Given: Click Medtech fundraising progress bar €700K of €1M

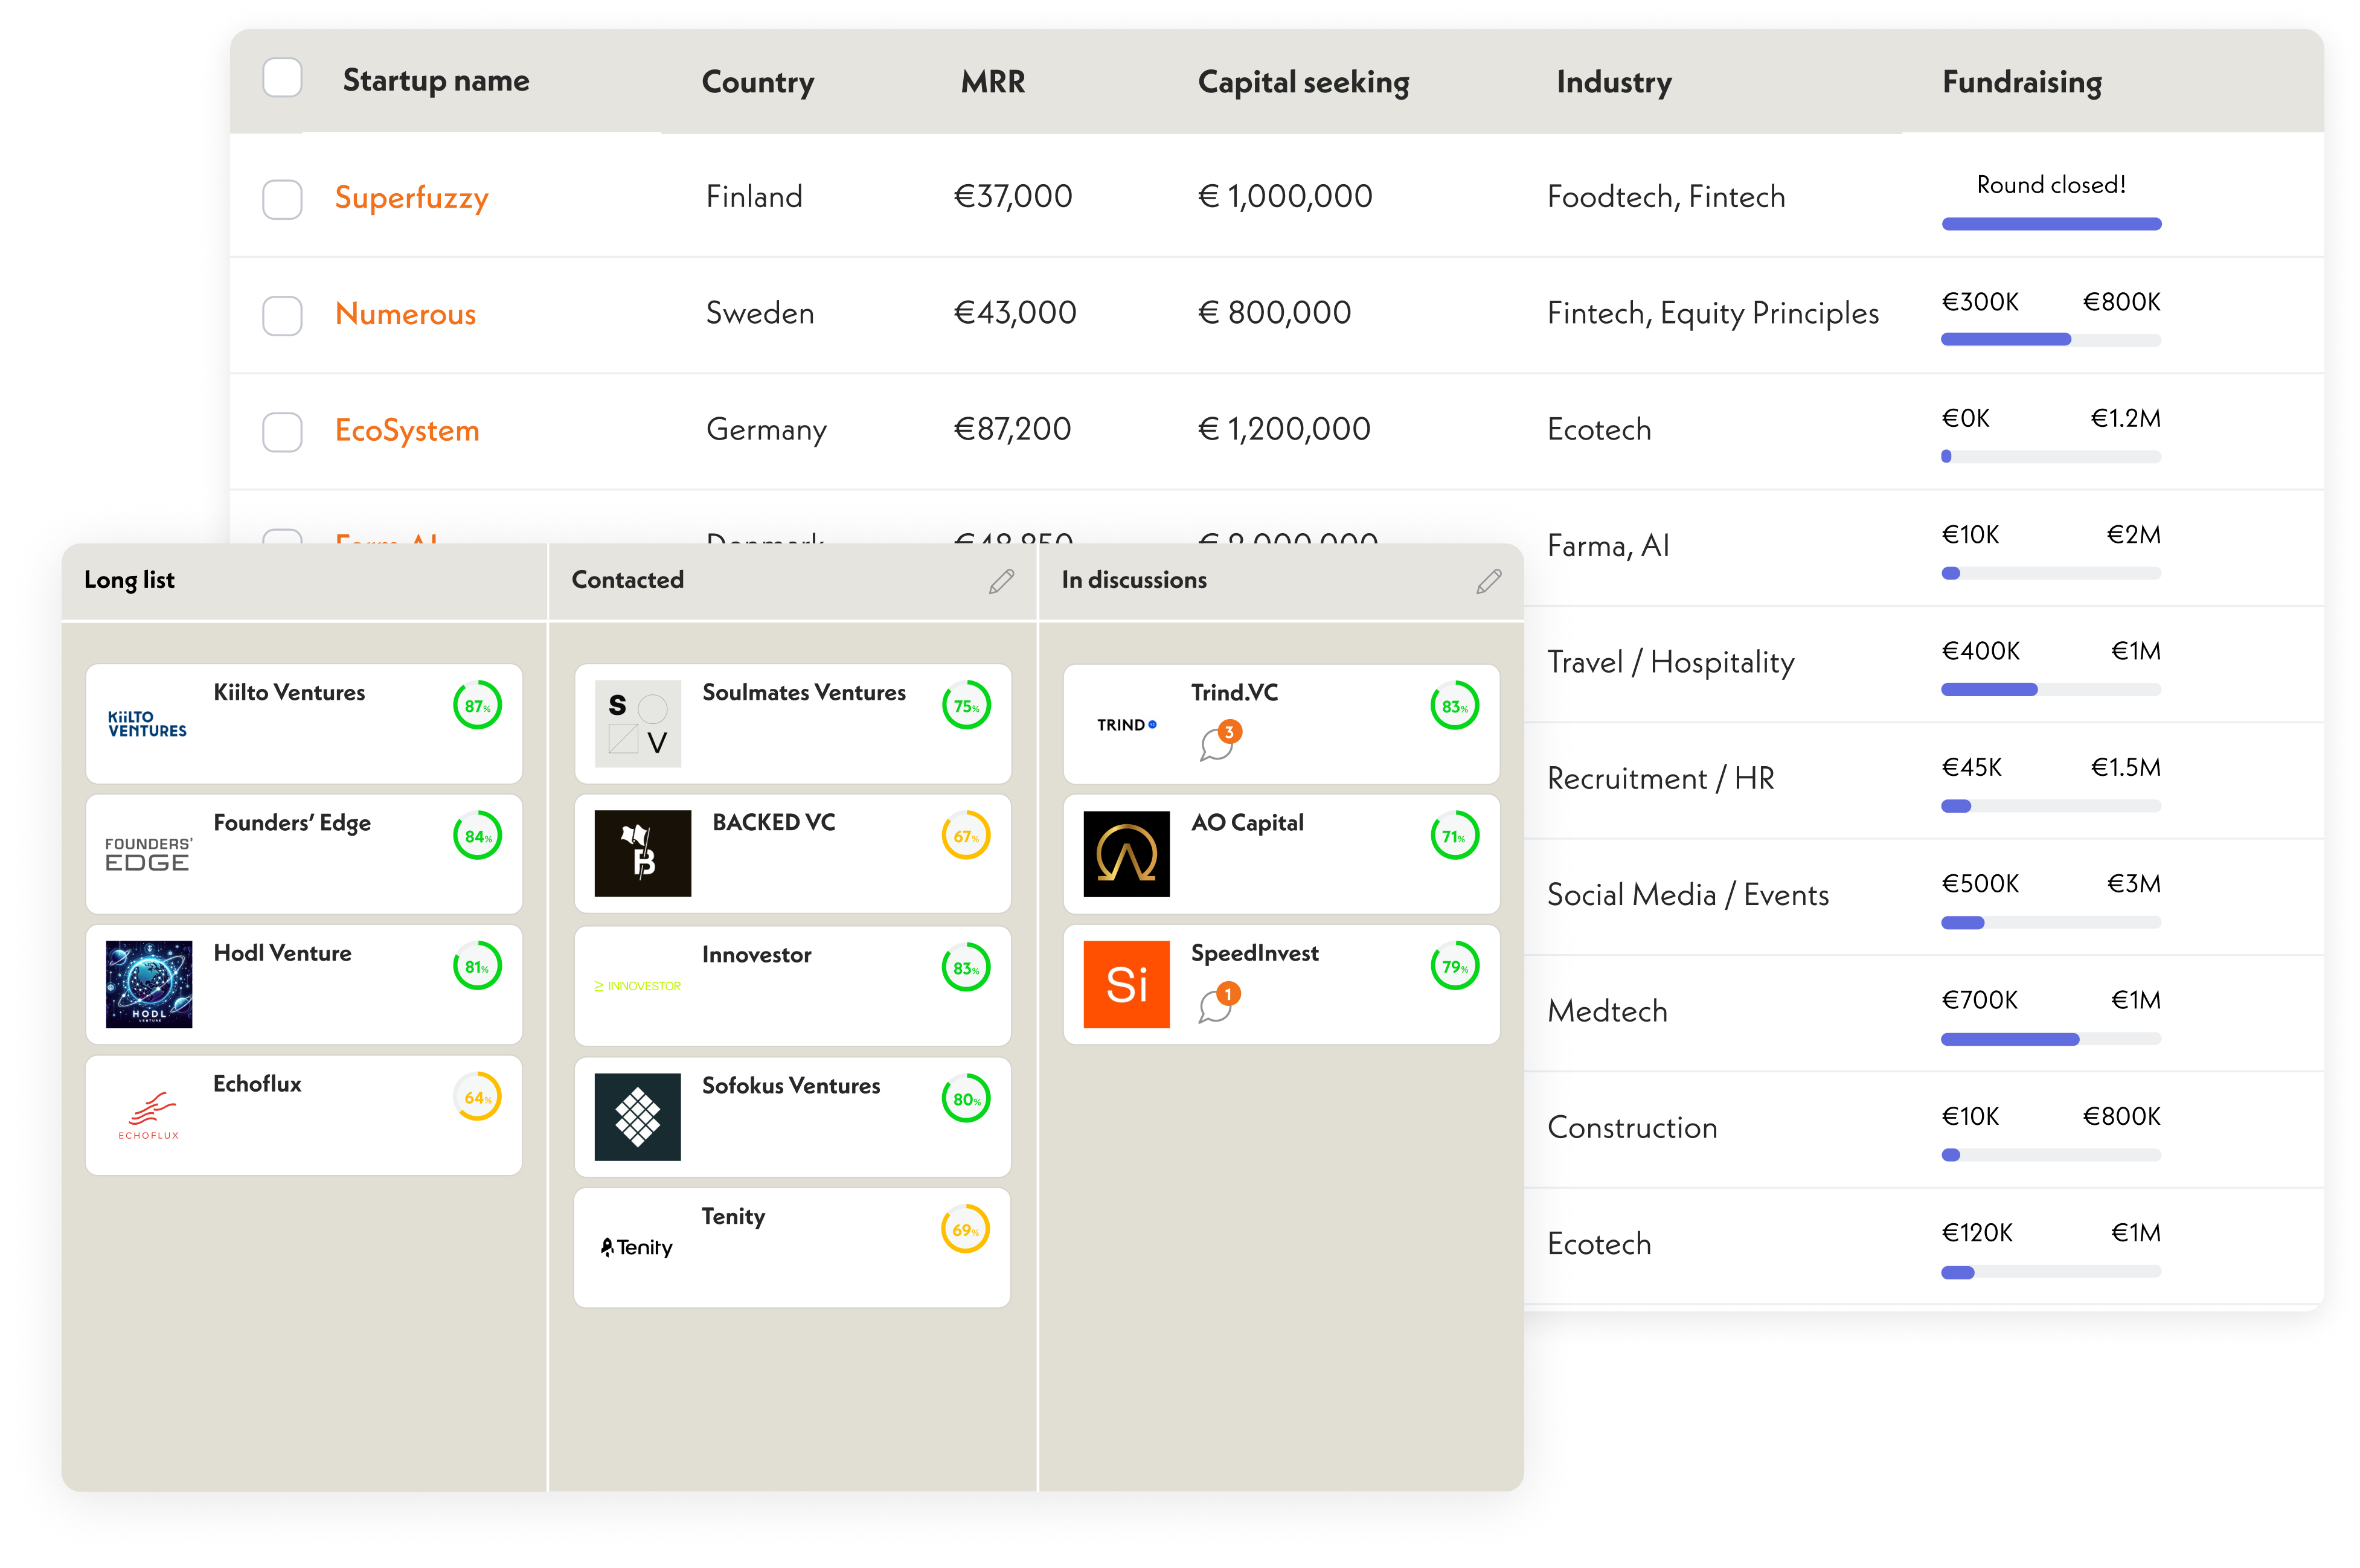Looking at the screenshot, I should point(2051,1040).
